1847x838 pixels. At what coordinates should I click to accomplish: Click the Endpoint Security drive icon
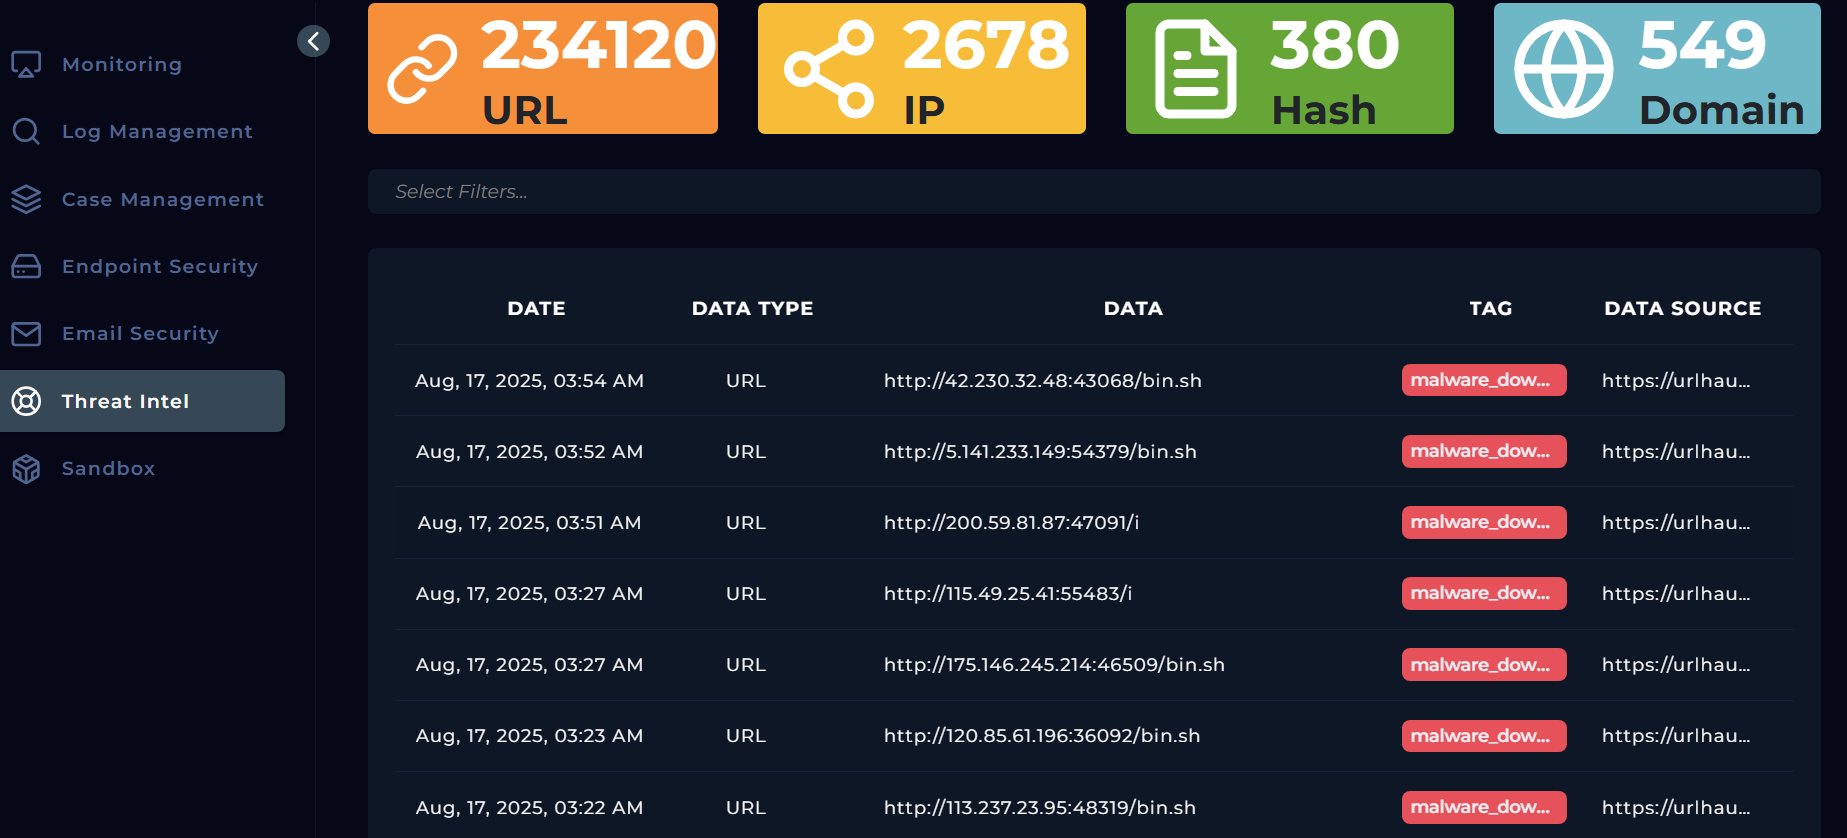point(26,267)
